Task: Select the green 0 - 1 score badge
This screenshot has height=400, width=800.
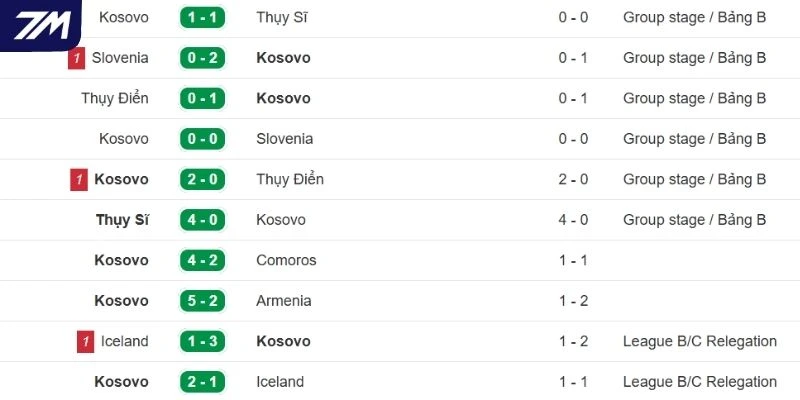Action: pos(205,99)
